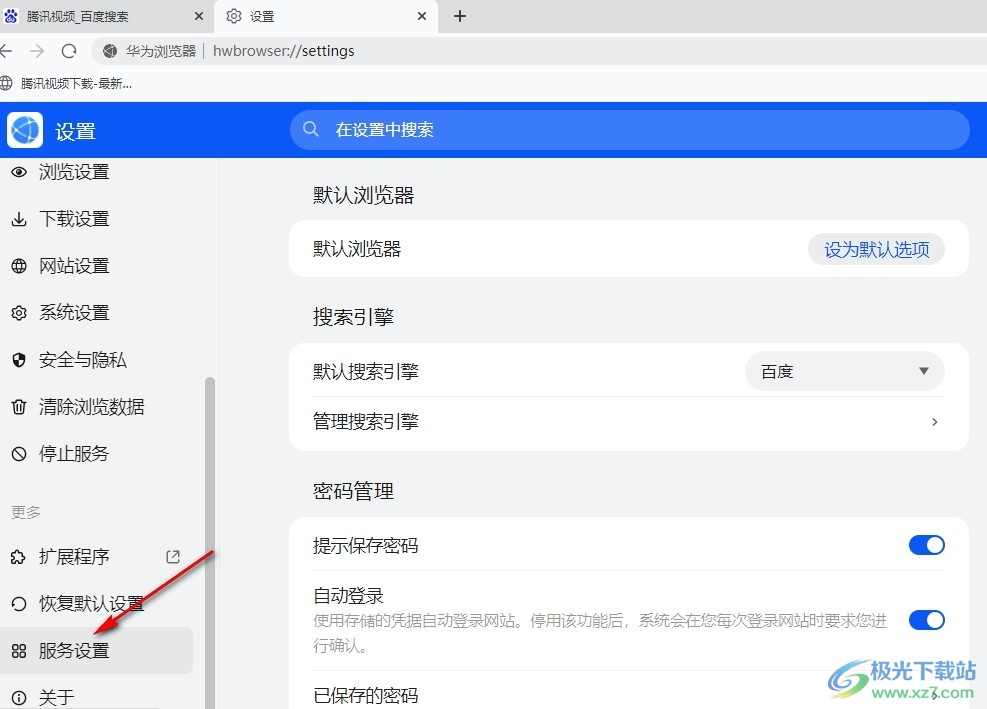Click the 密码管理 section heading

(353, 491)
